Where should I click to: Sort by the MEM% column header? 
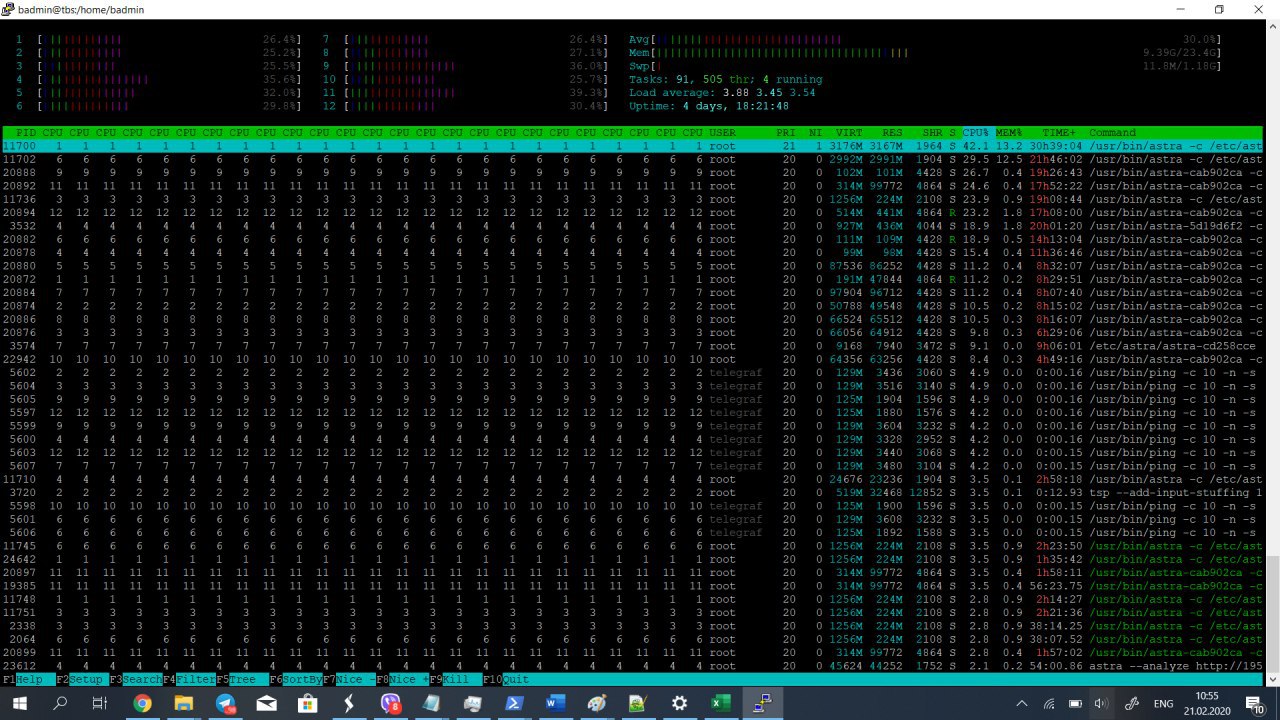coord(1009,132)
